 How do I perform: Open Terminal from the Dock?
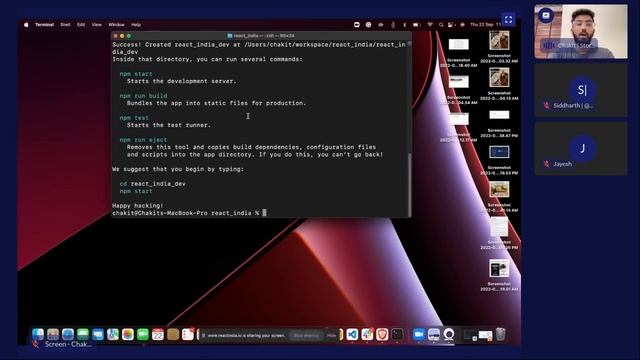[x=397, y=334]
